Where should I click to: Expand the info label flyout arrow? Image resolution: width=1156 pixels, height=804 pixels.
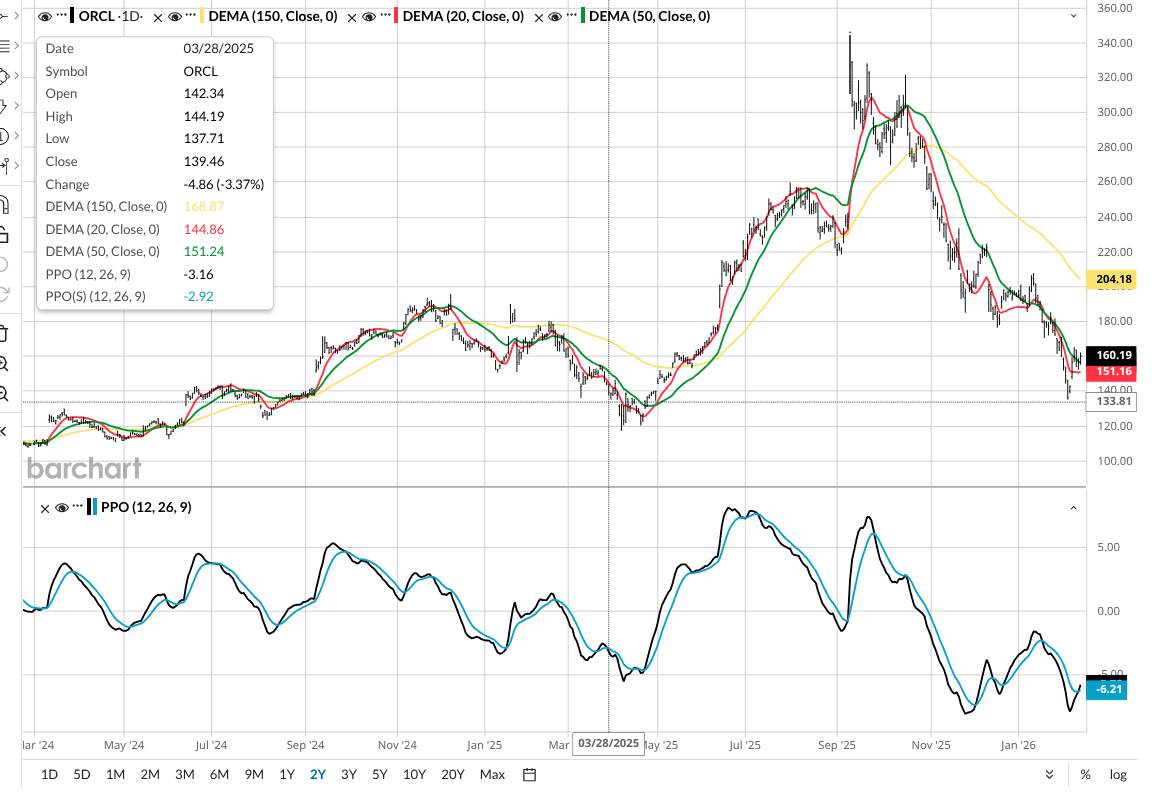17,137
